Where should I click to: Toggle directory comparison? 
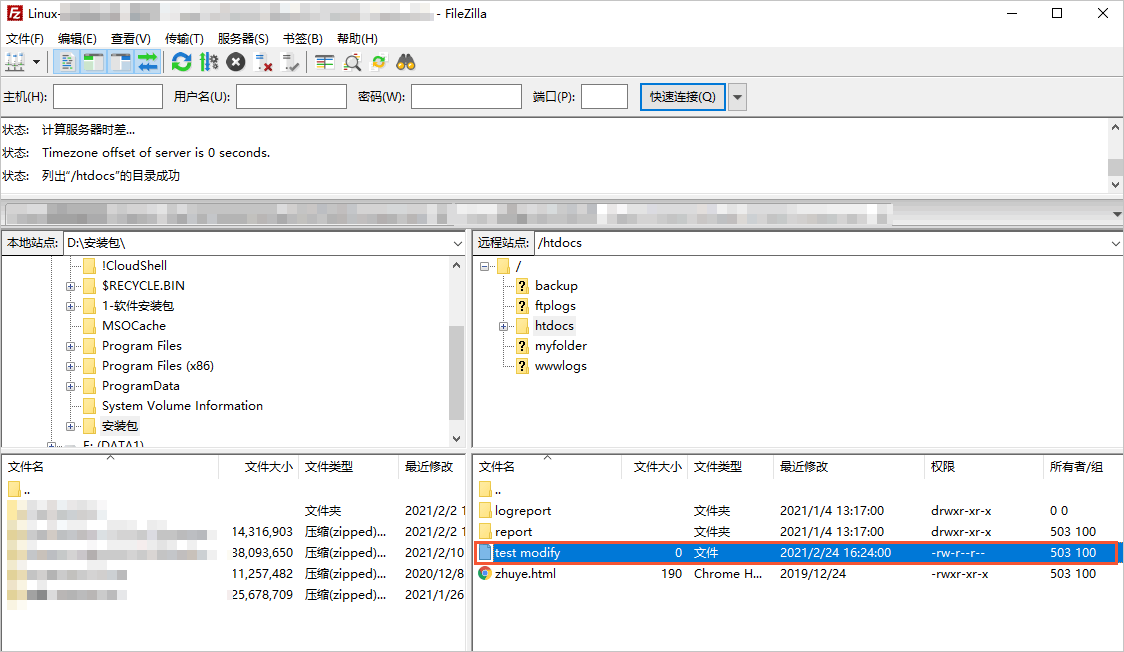point(352,62)
